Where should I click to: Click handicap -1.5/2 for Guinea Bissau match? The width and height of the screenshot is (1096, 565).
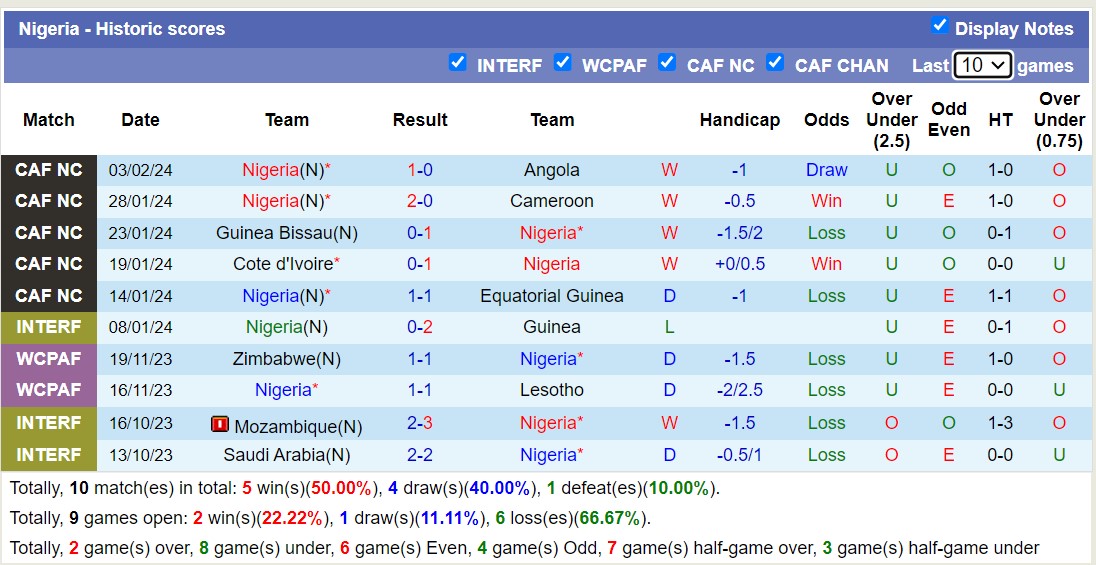[740, 233]
